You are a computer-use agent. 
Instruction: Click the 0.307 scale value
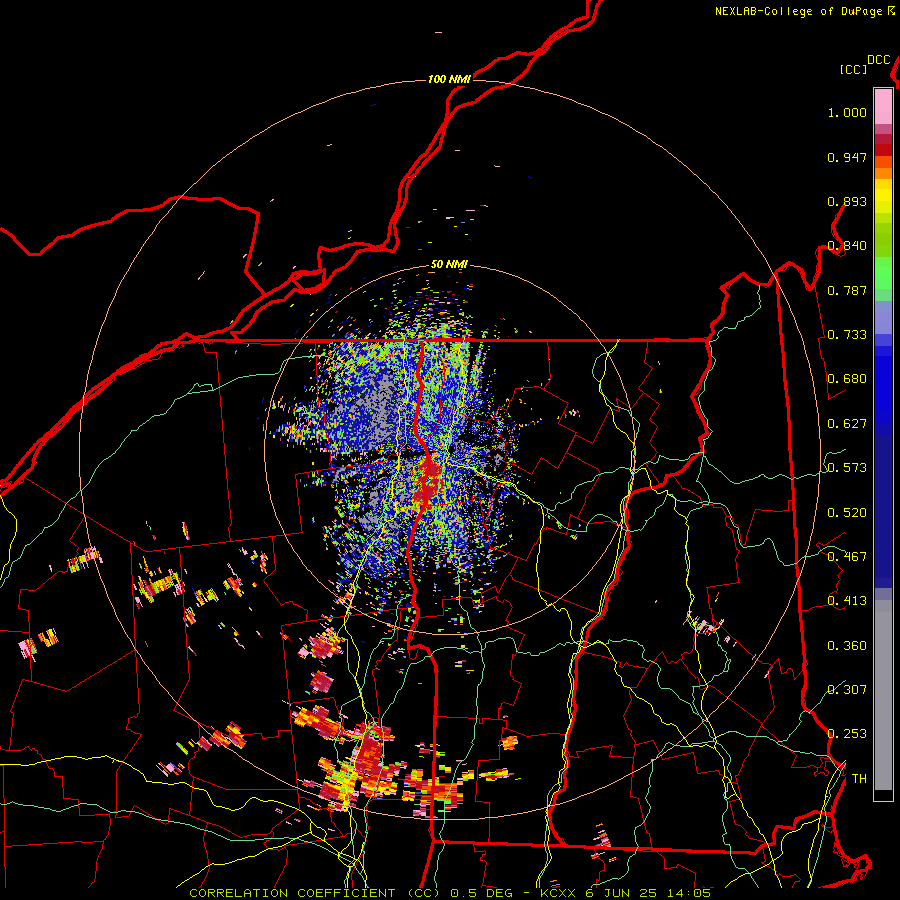coord(847,690)
